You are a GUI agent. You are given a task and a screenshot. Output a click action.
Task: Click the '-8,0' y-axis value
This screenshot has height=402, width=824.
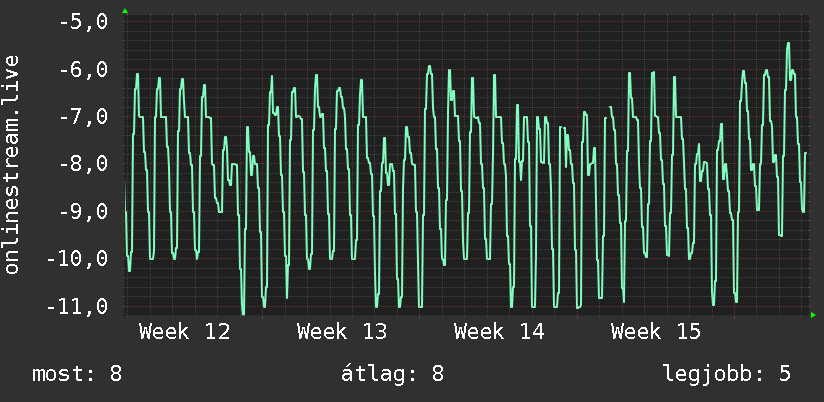[84, 164]
